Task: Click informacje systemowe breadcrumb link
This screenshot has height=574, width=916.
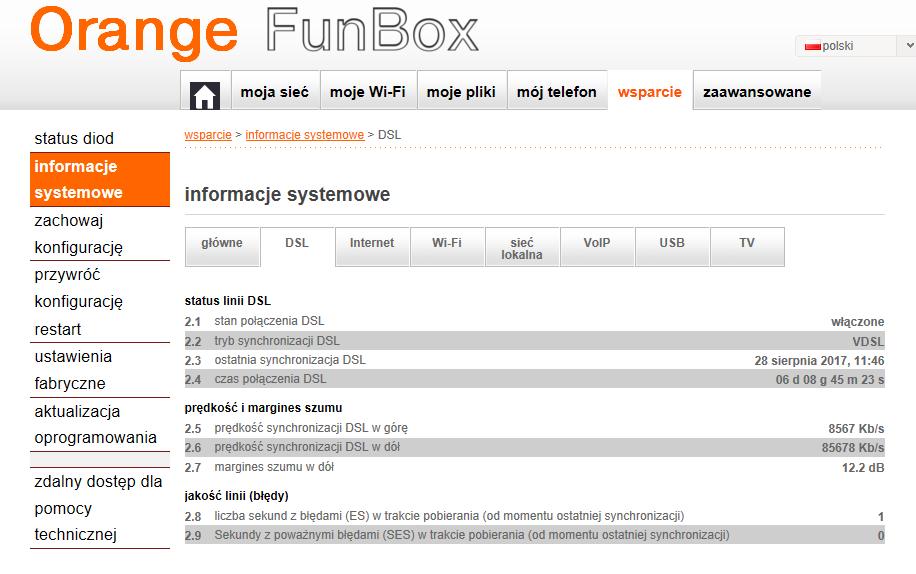Action: pos(305,135)
